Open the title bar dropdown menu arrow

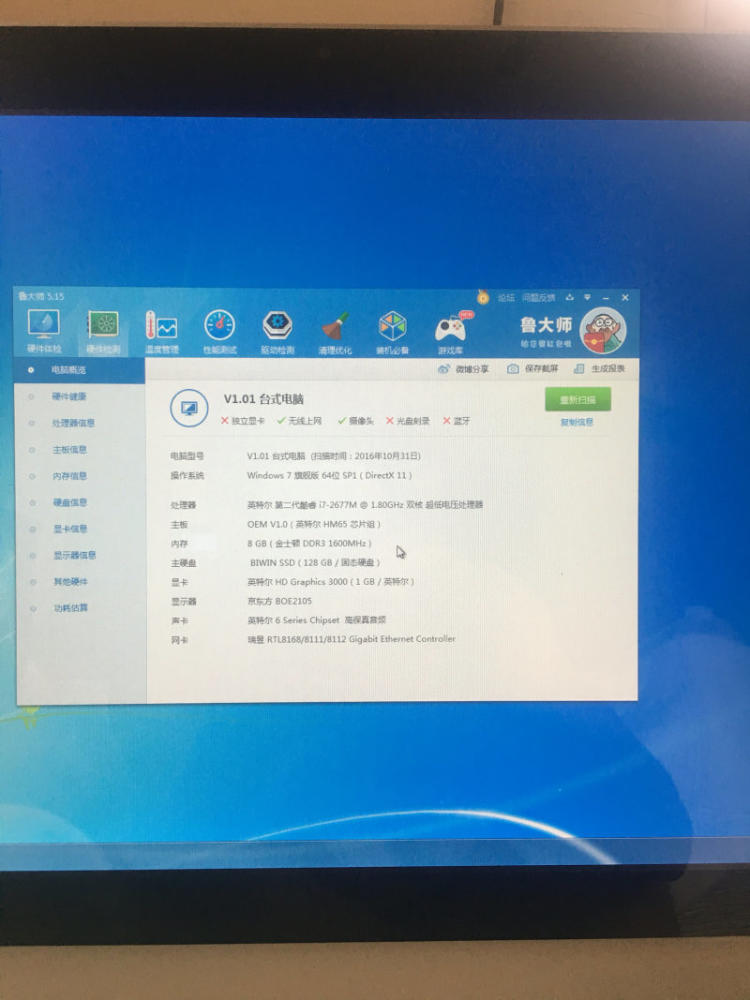[587, 297]
